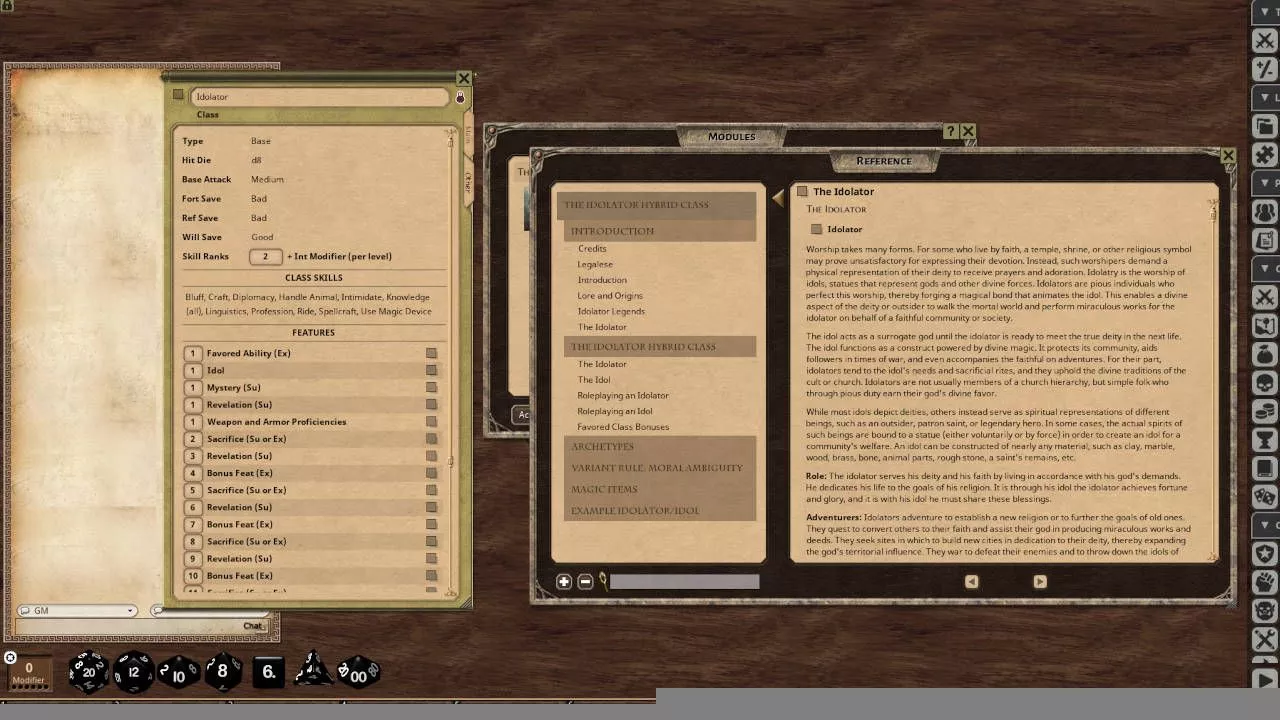Click the Skill Ranks value field
Screen dimensions: 1280x720
point(265,256)
